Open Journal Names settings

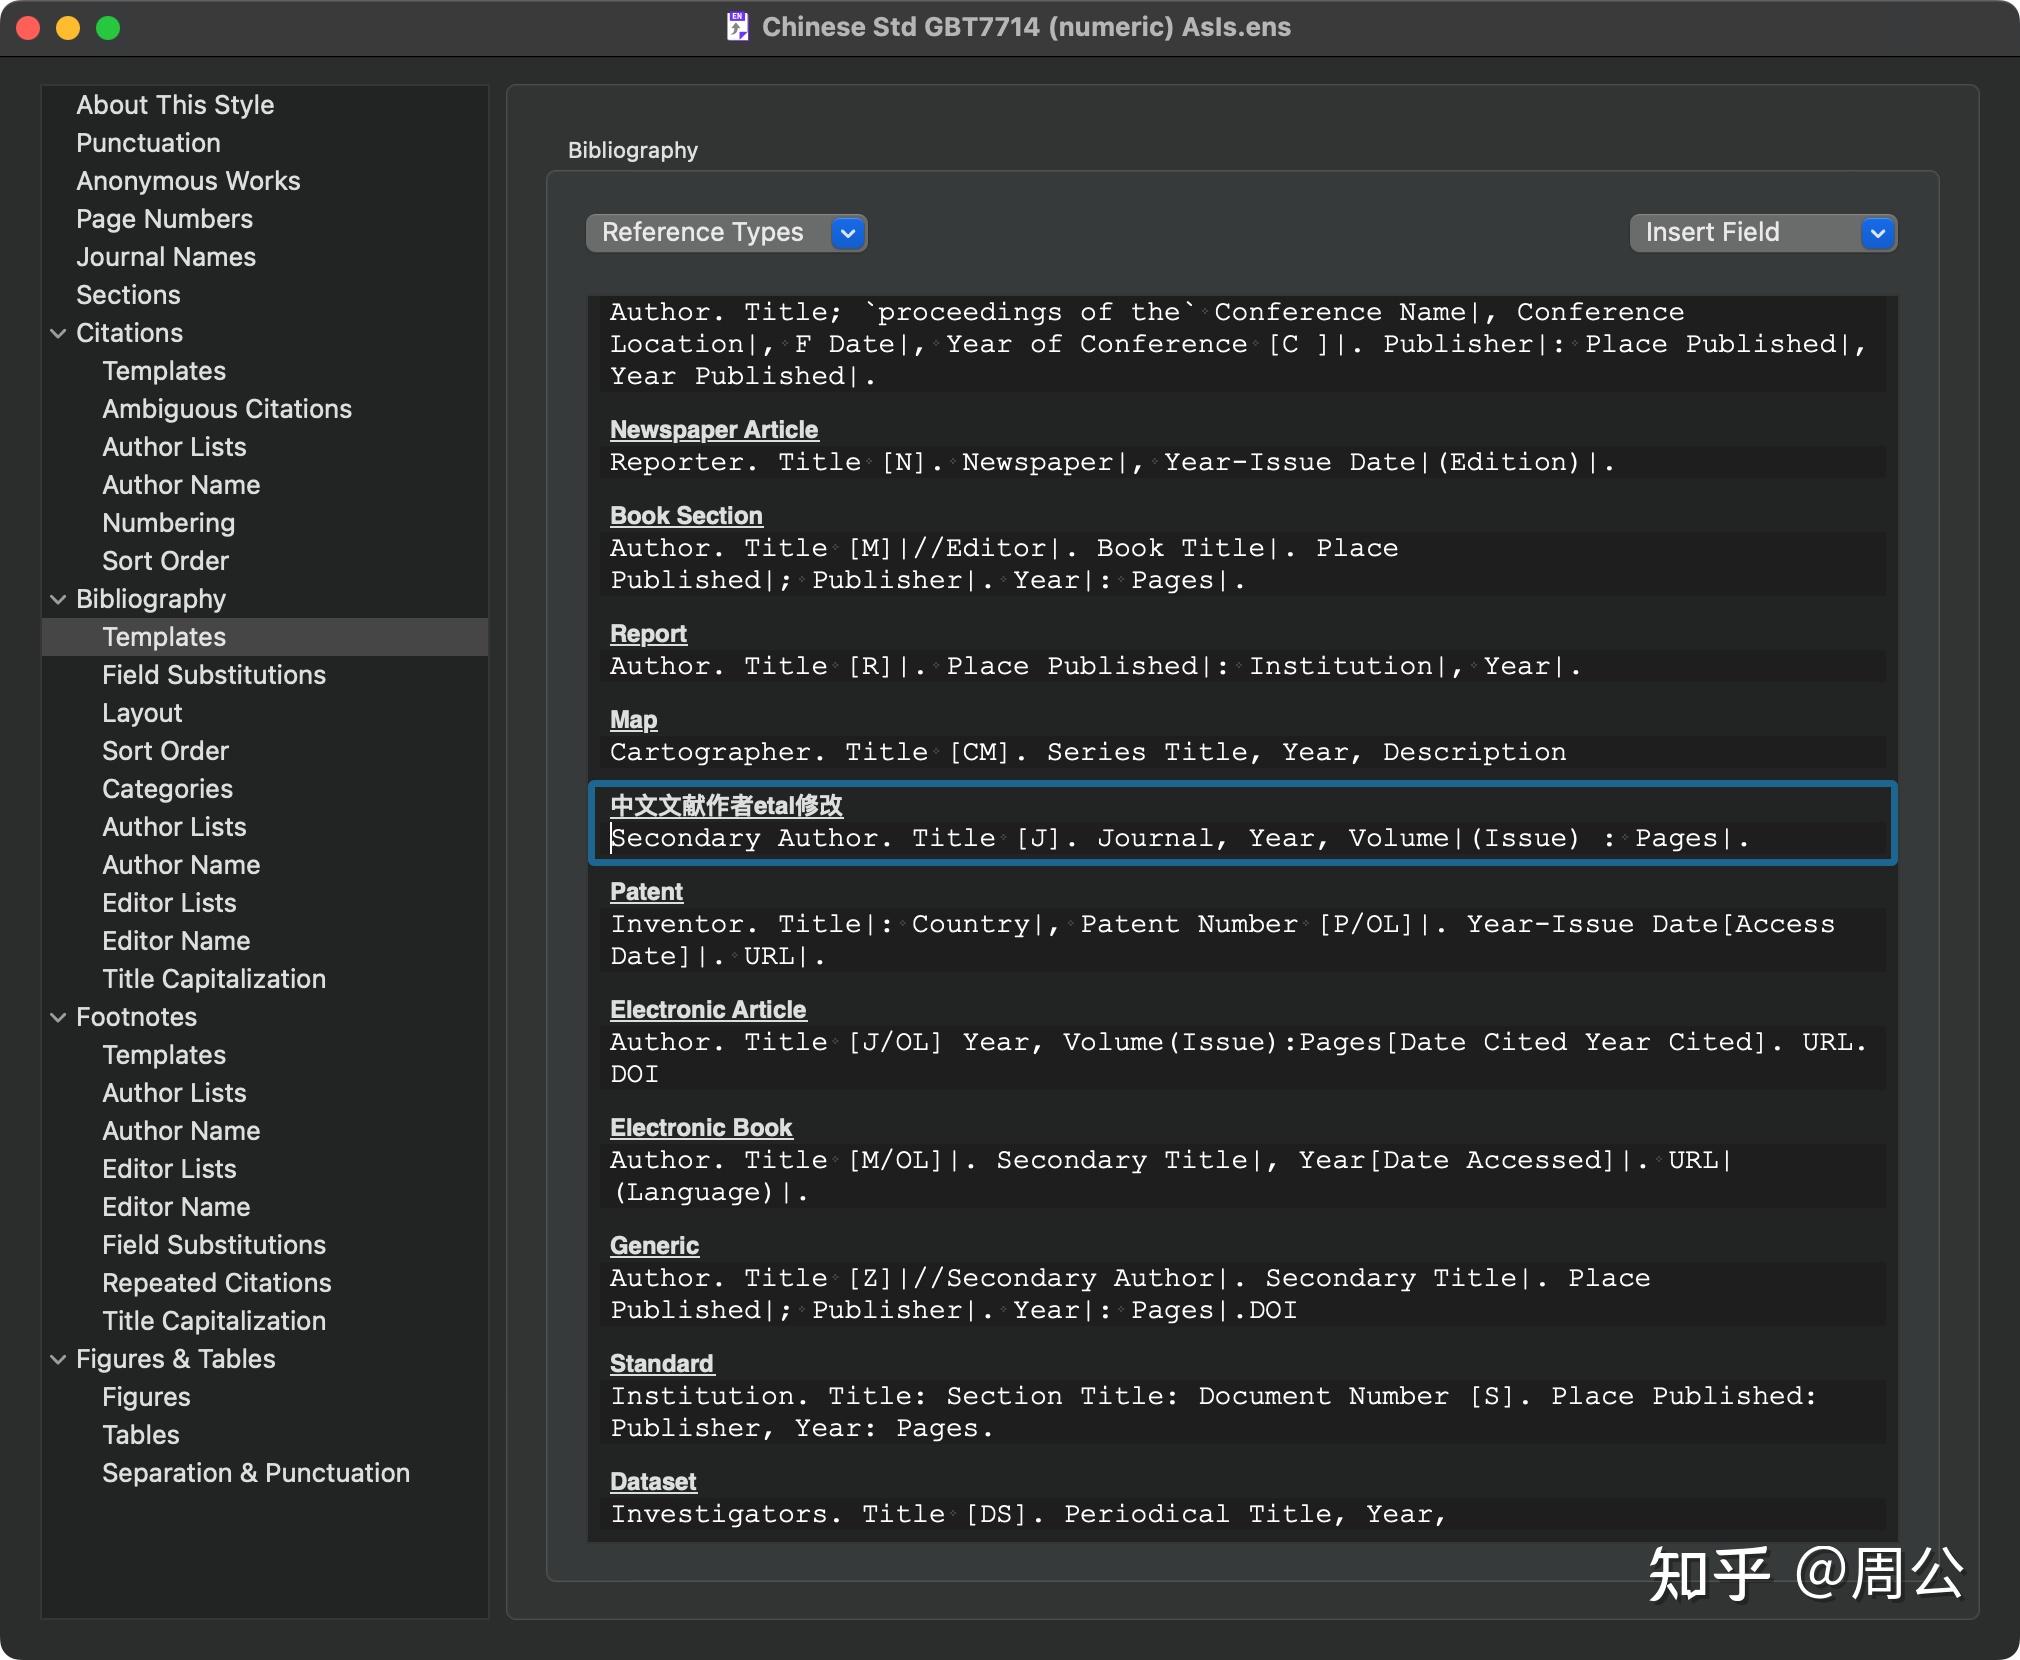tap(166, 256)
